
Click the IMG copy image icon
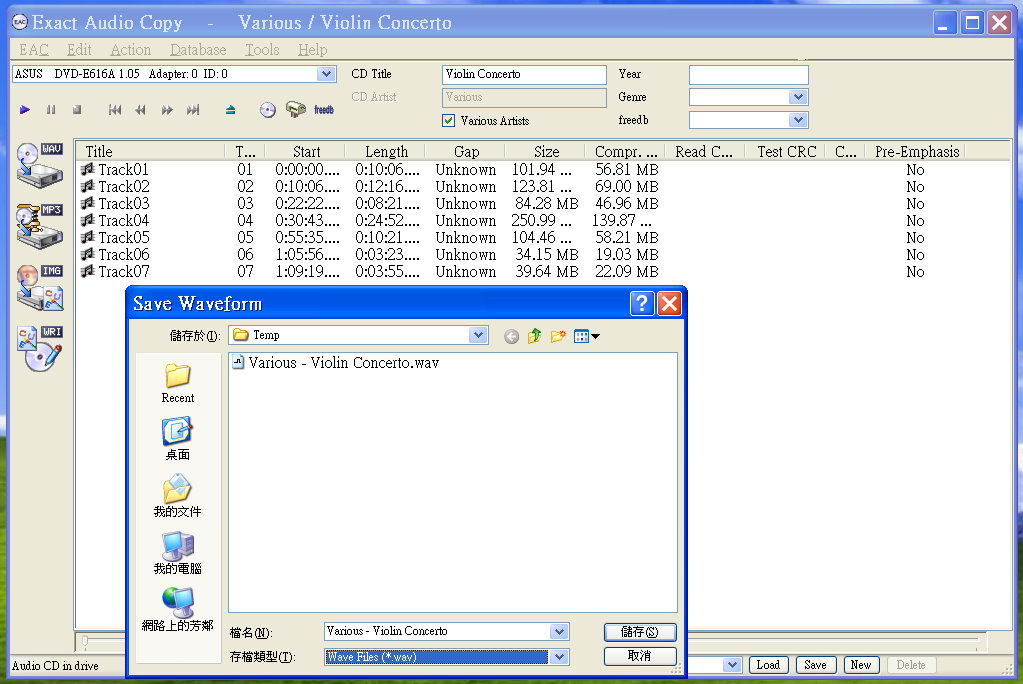click(40, 287)
